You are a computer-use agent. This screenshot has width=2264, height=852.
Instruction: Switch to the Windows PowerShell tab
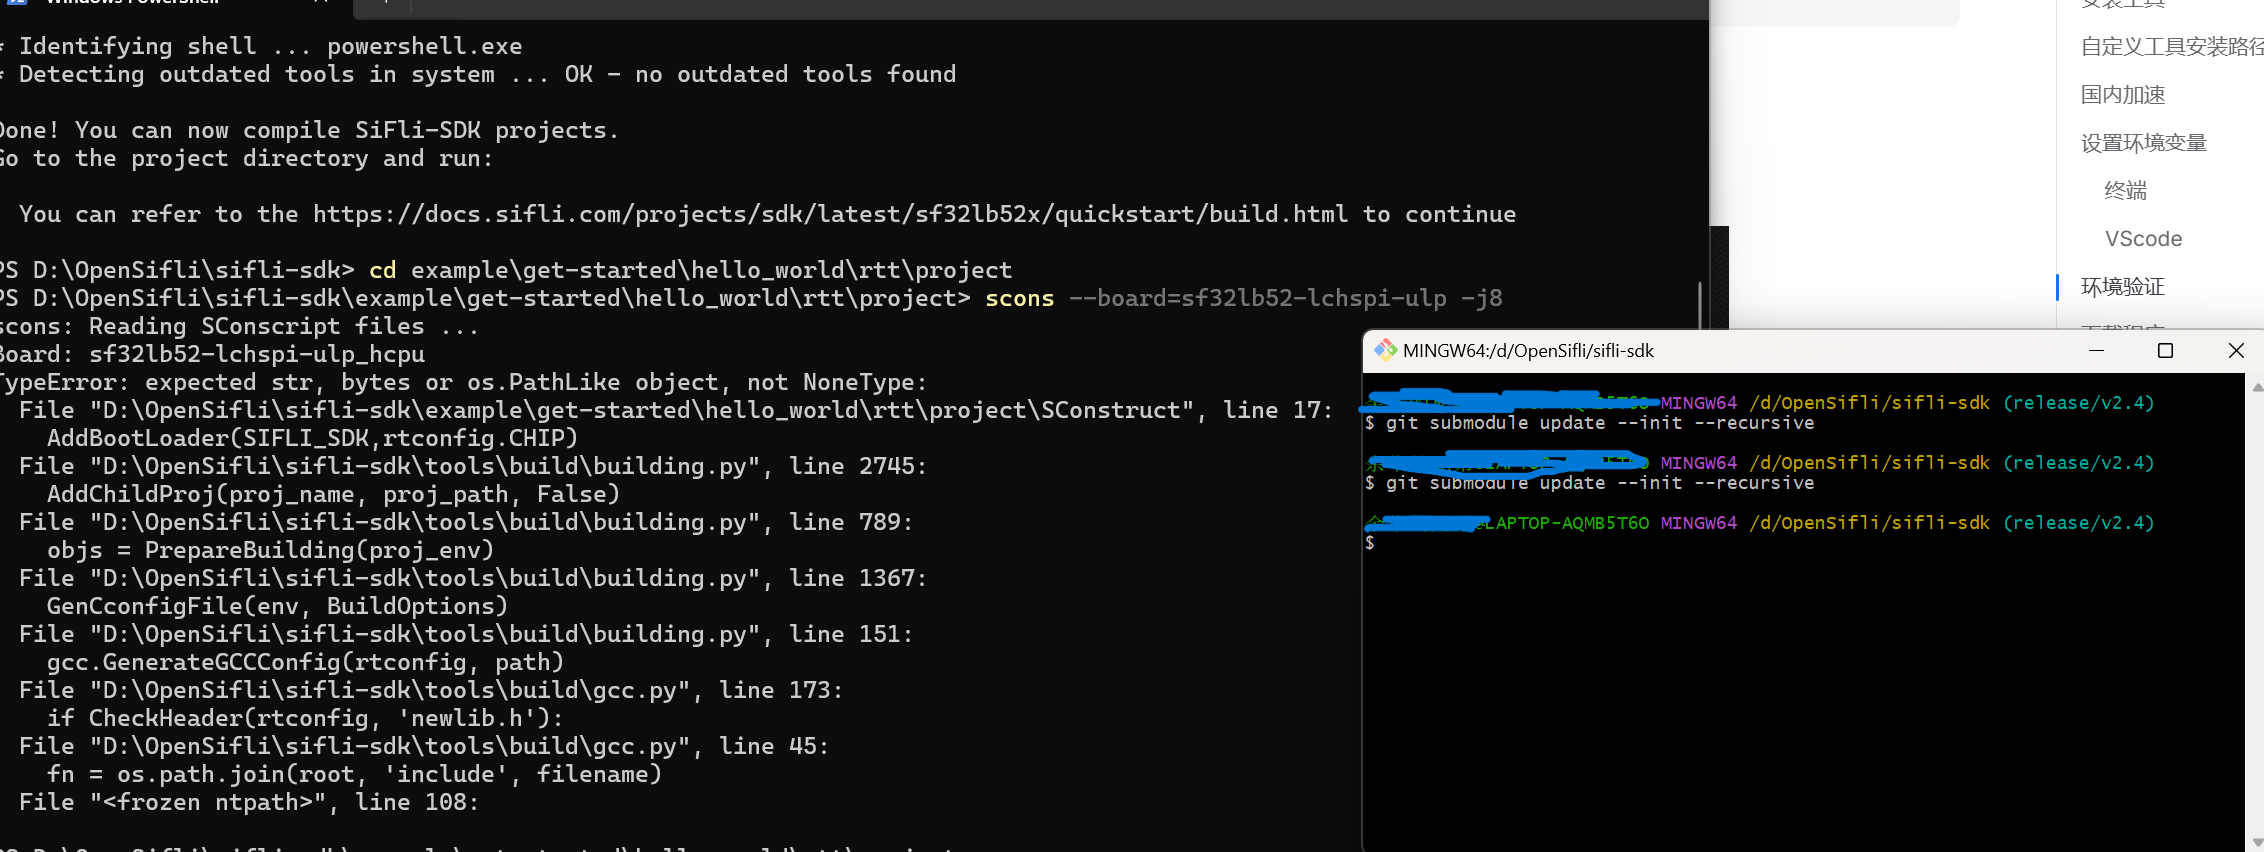click(130, 3)
